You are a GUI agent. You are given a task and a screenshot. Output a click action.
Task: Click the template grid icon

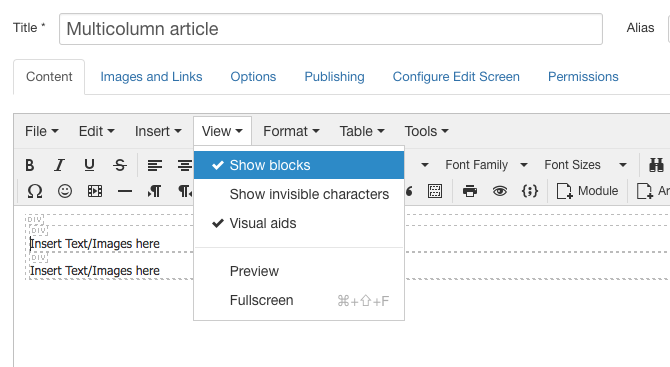coord(435,191)
